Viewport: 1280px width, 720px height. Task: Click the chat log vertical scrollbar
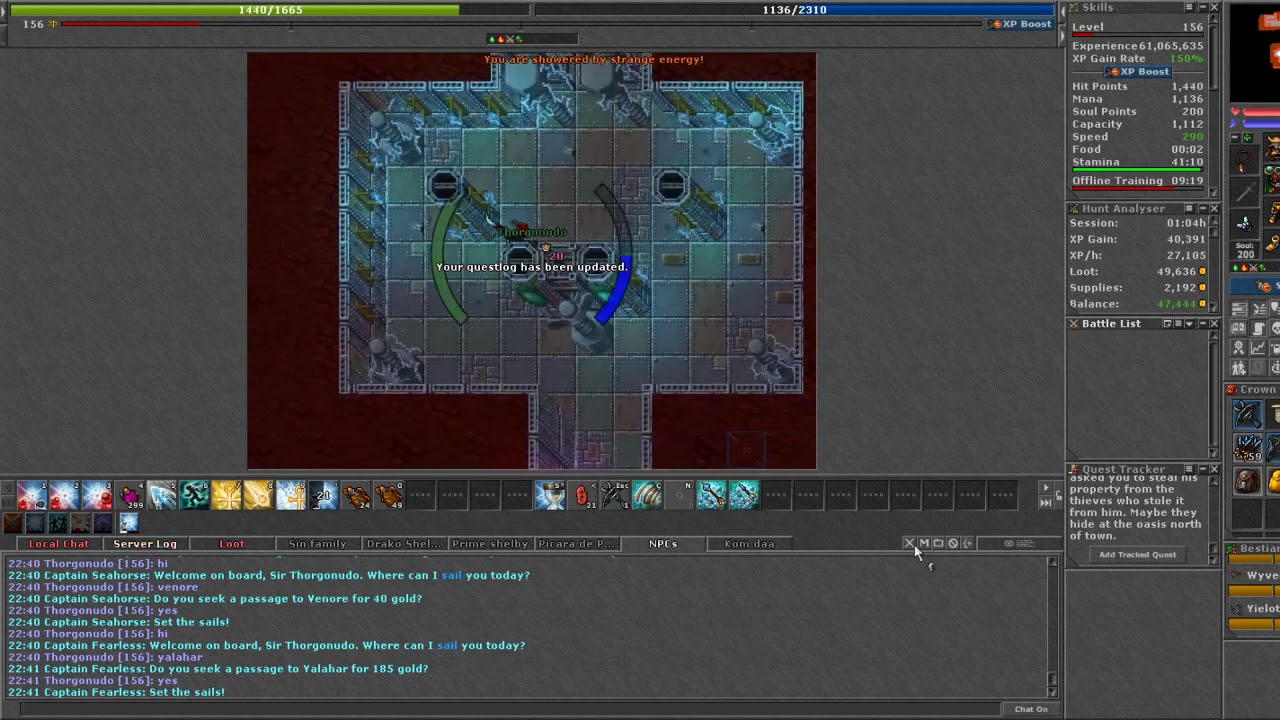point(1052,627)
